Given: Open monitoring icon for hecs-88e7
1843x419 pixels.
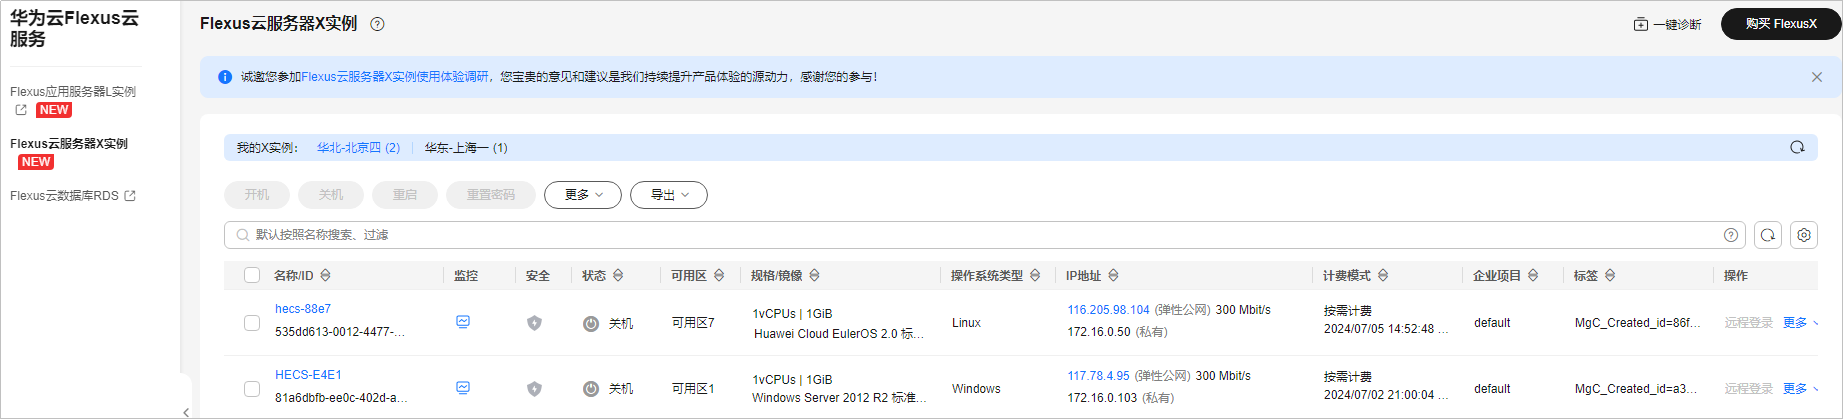Looking at the screenshot, I should point(463,322).
